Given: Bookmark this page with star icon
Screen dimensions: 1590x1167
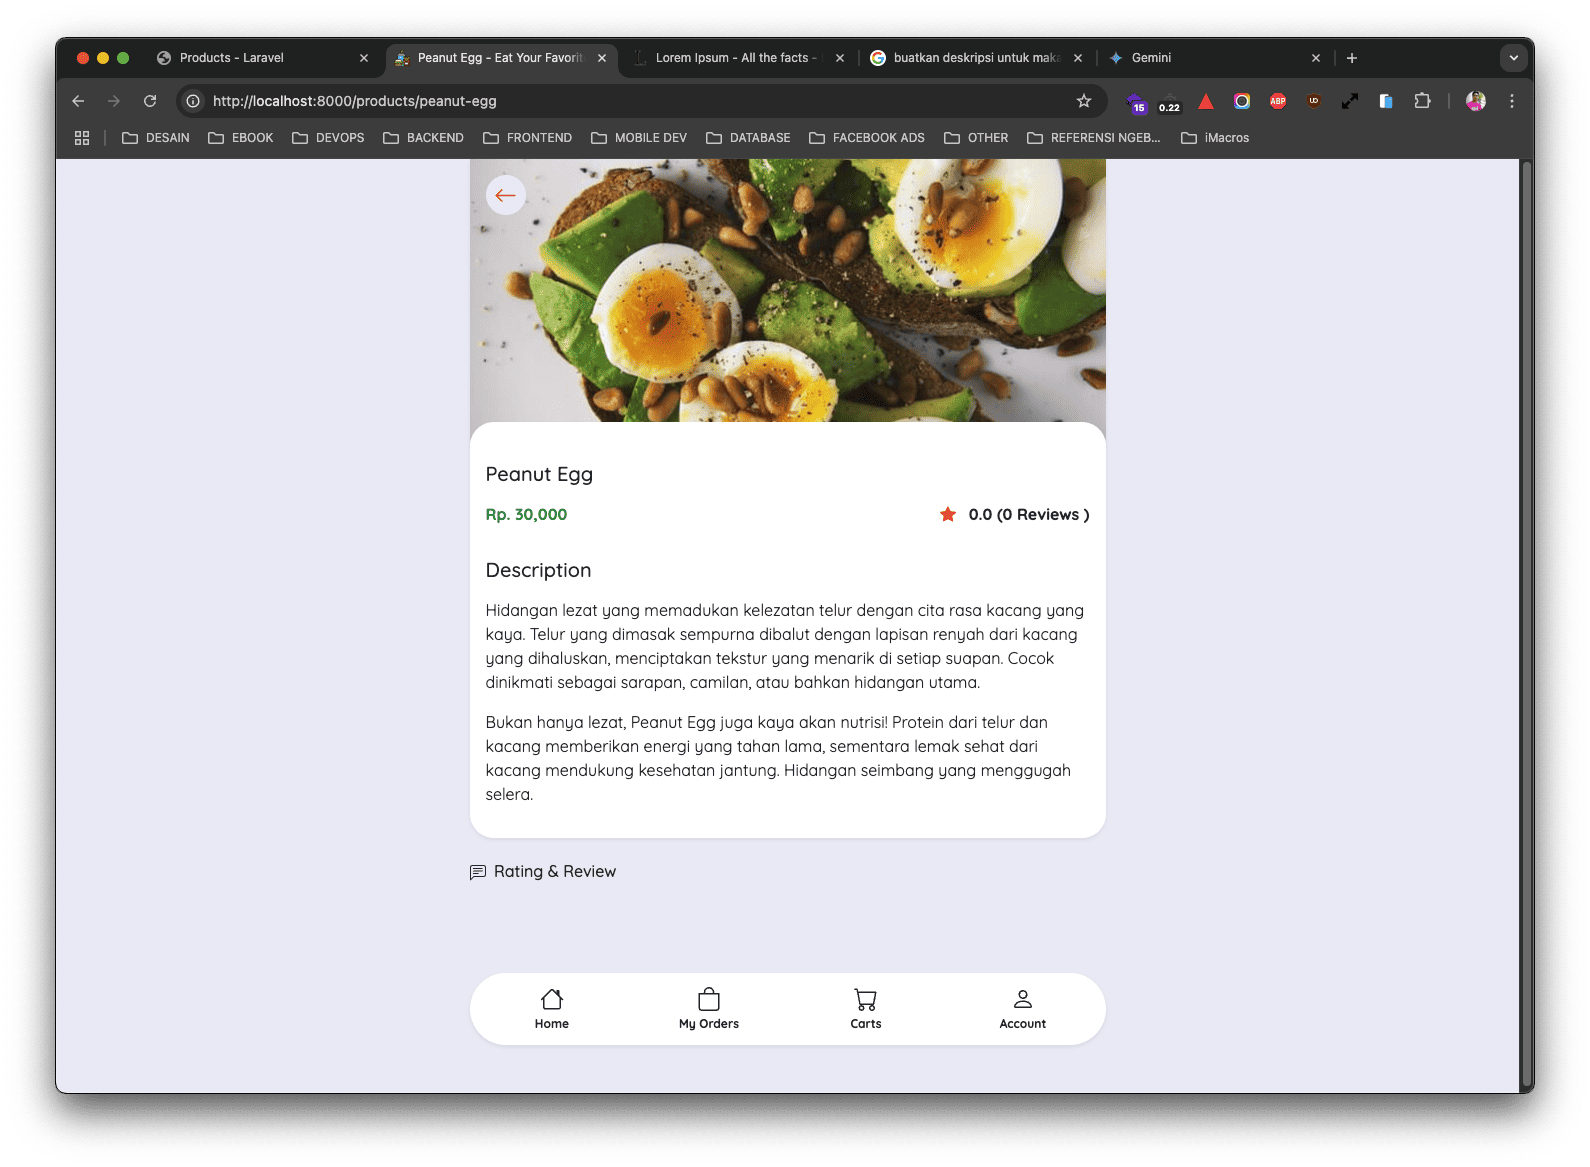Looking at the screenshot, I should tap(1083, 101).
